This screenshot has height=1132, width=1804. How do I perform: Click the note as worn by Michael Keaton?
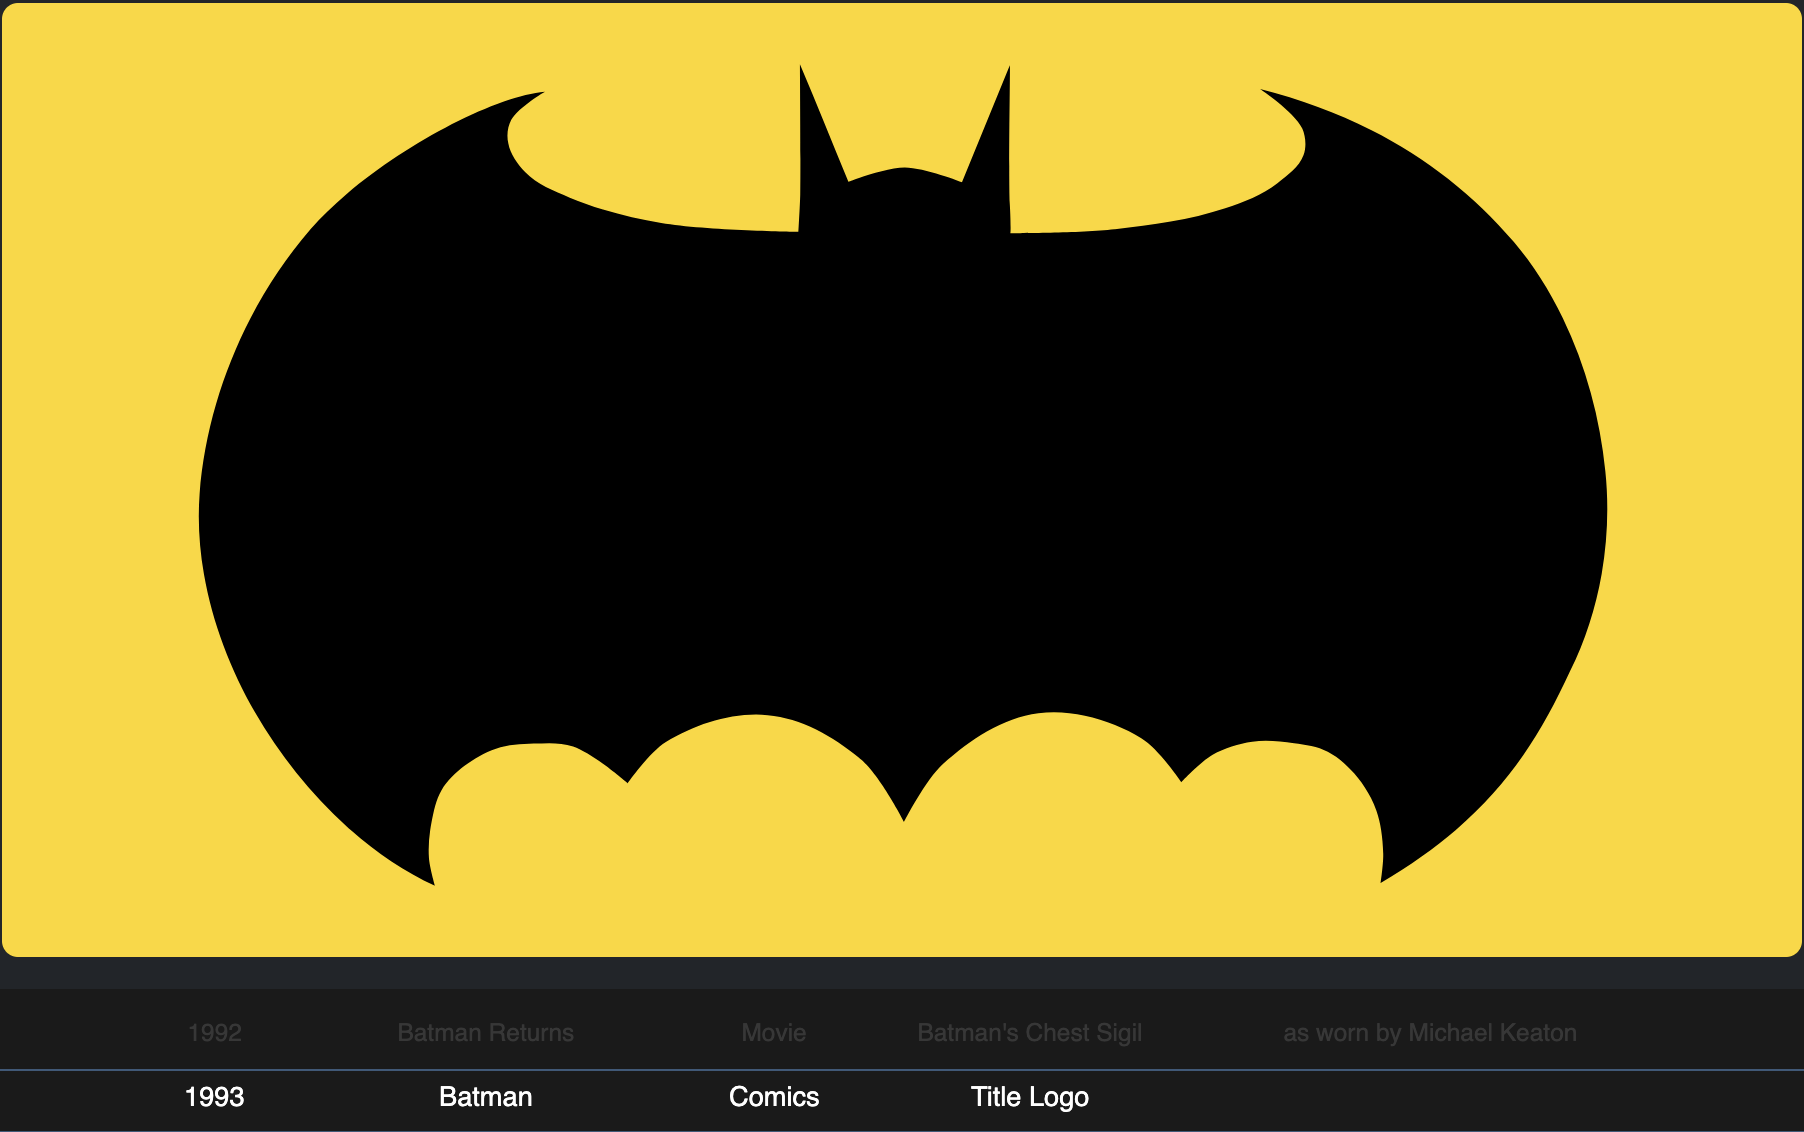click(1429, 1033)
